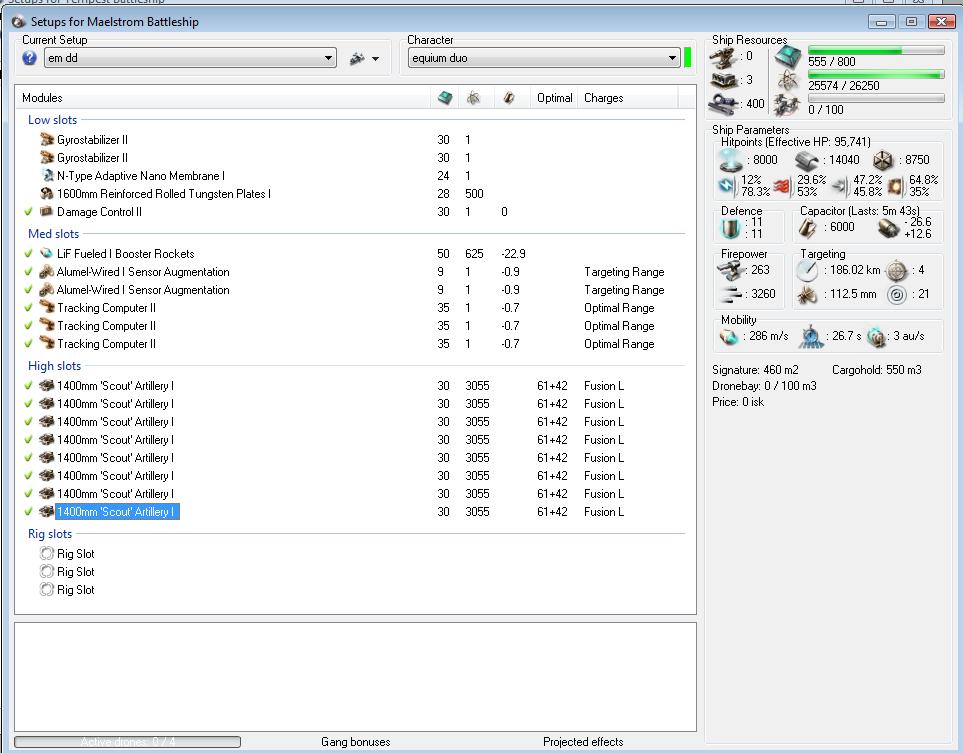Screen dimensions: 963x753
Task: Click the volley damage icon showing 3260
Action: click(731, 294)
